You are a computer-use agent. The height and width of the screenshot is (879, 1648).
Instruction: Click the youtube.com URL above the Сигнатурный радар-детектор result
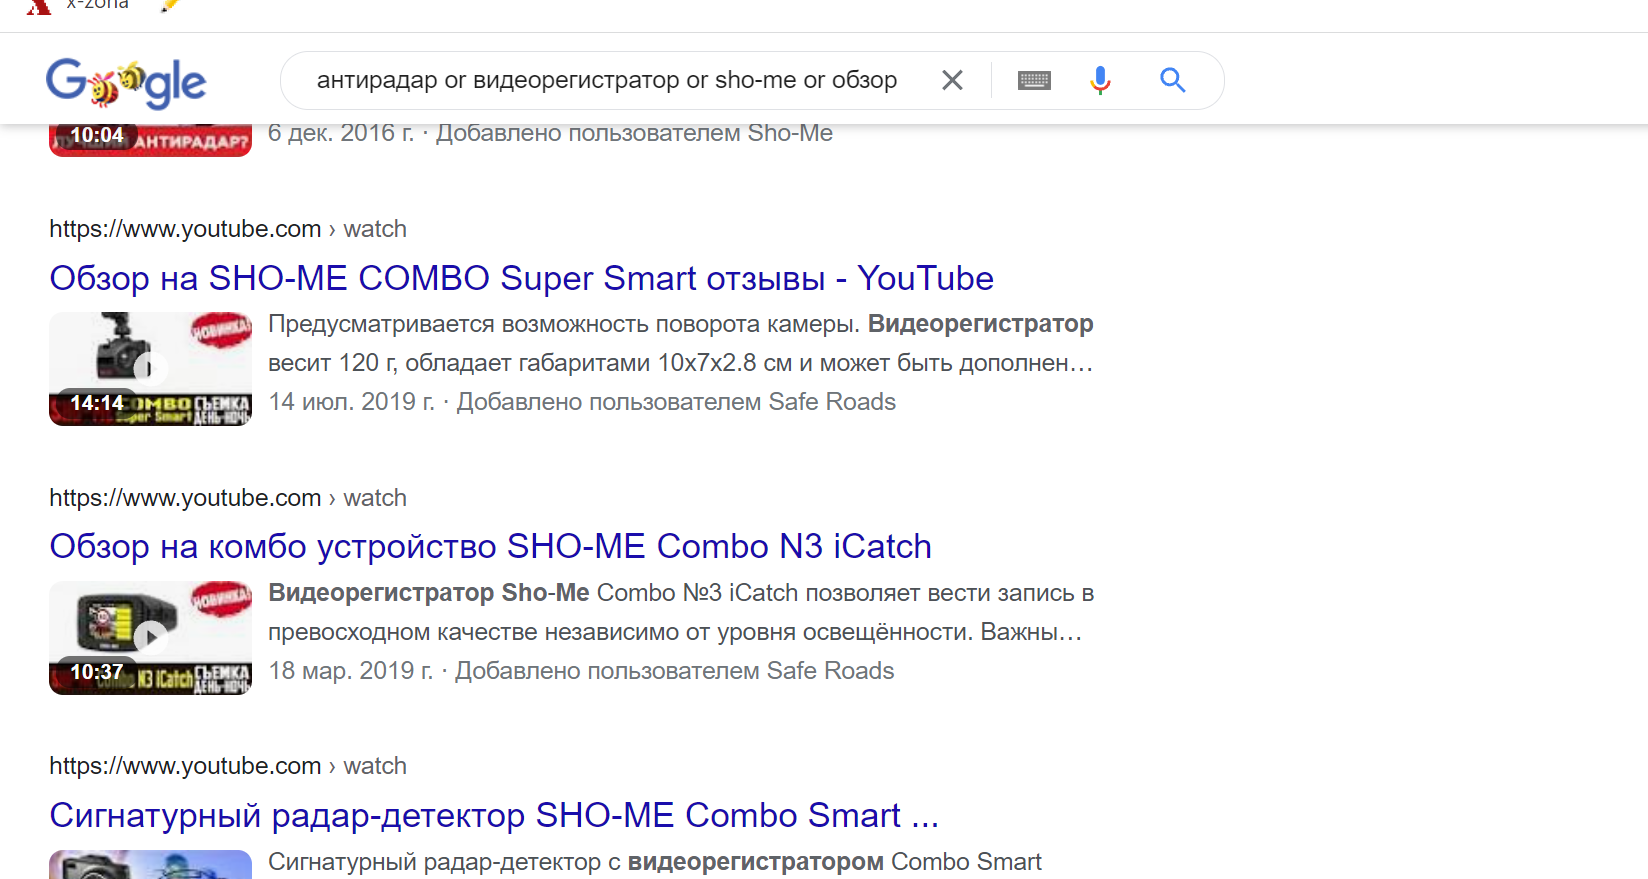click(x=185, y=766)
